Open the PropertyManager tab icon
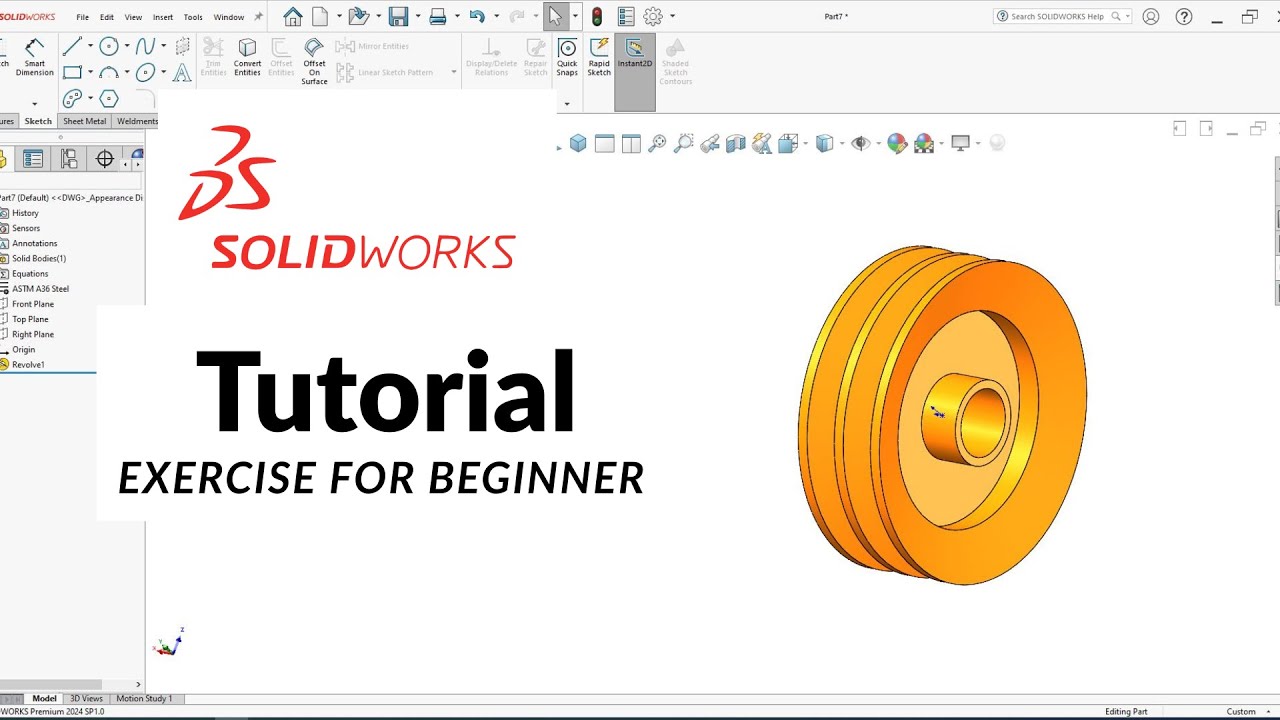The height and width of the screenshot is (720, 1280). click(33, 158)
